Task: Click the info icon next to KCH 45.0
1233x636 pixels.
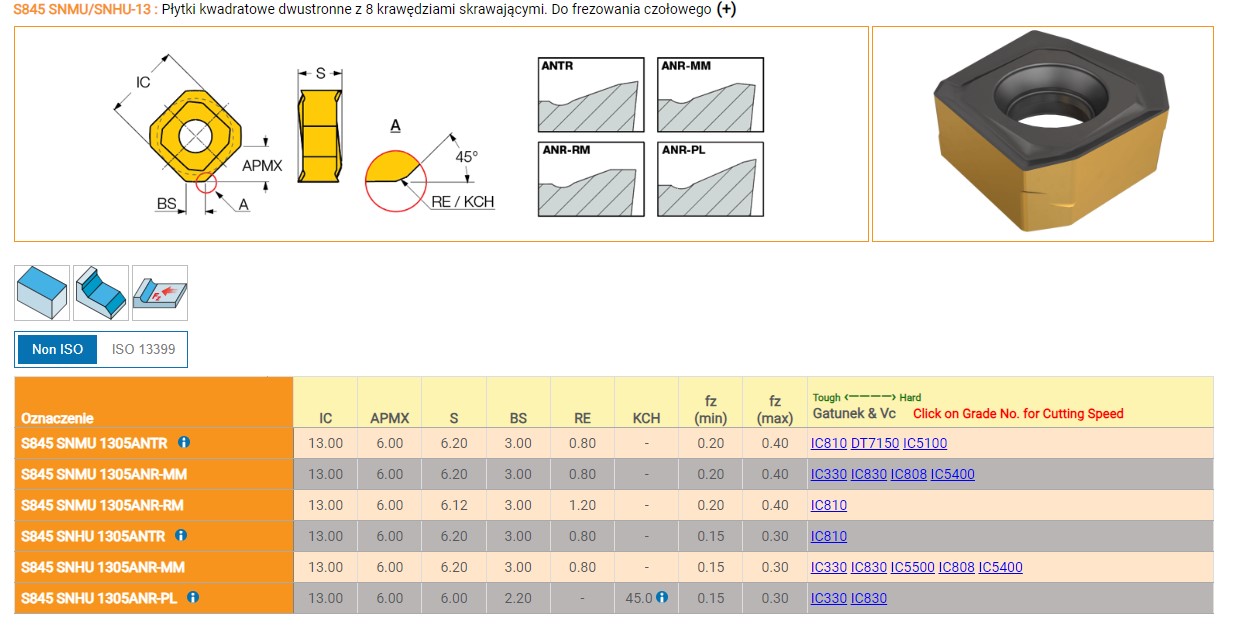Action: tap(662, 598)
